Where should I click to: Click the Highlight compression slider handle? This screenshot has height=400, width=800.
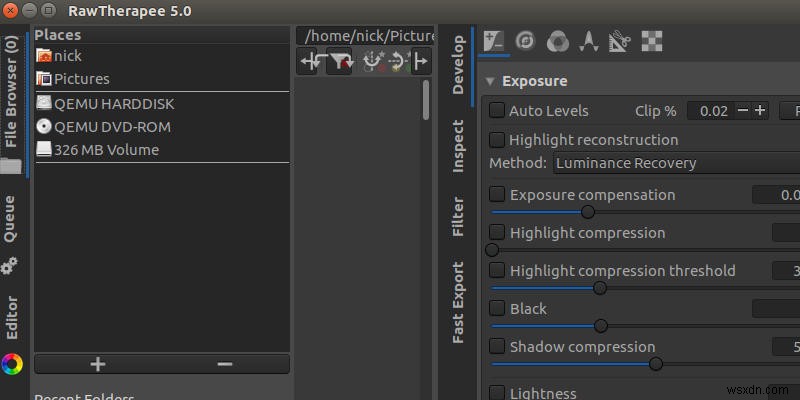click(x=492, y=250)
